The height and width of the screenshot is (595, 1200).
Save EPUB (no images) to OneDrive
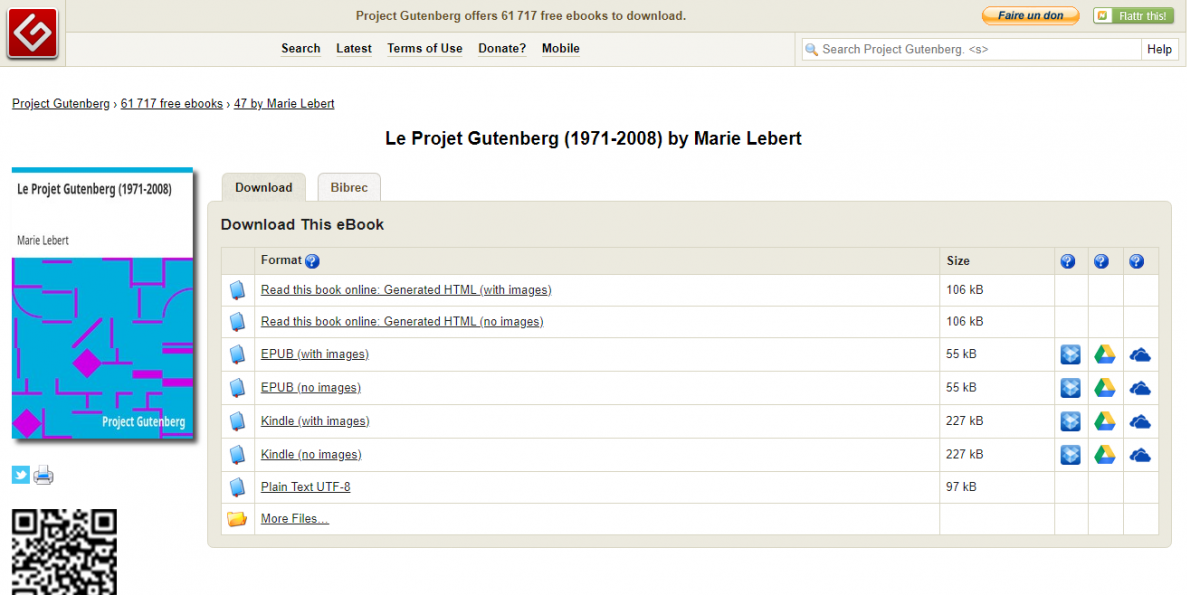[x=1139, y=387]
